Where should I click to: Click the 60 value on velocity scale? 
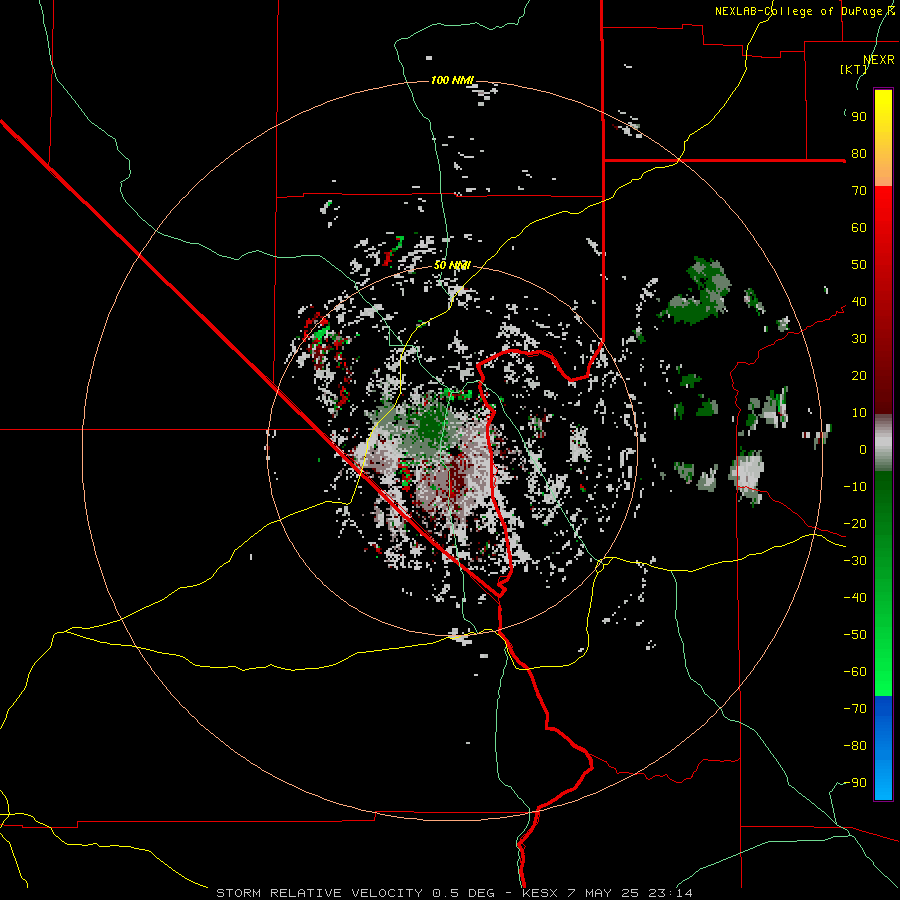point(859,228)
